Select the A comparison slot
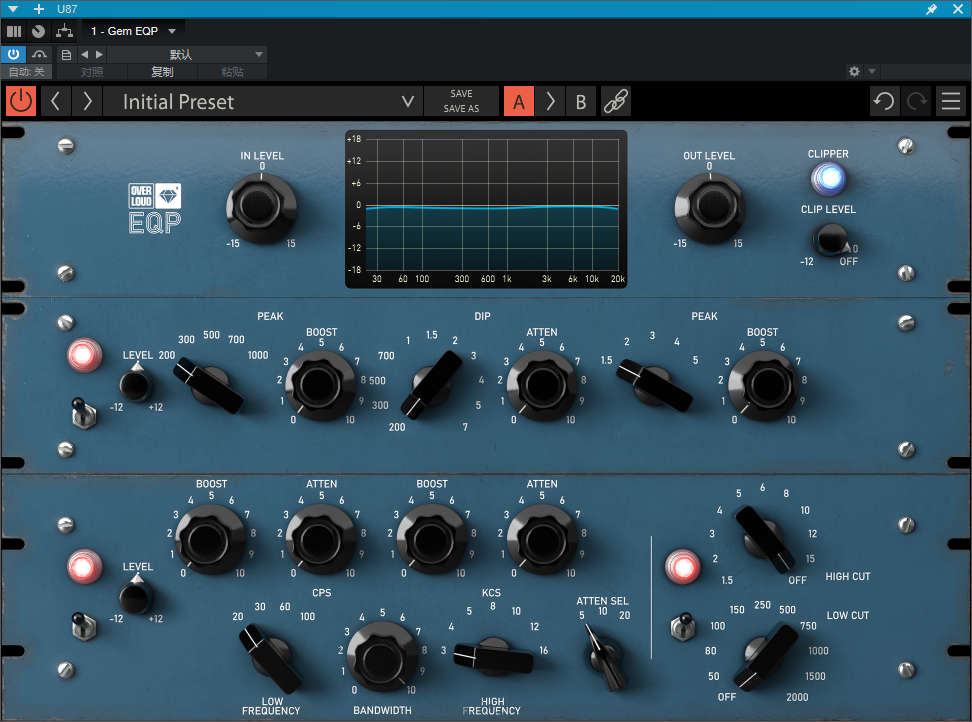This screenshot has height=722, width=972. tap(519, 101)
